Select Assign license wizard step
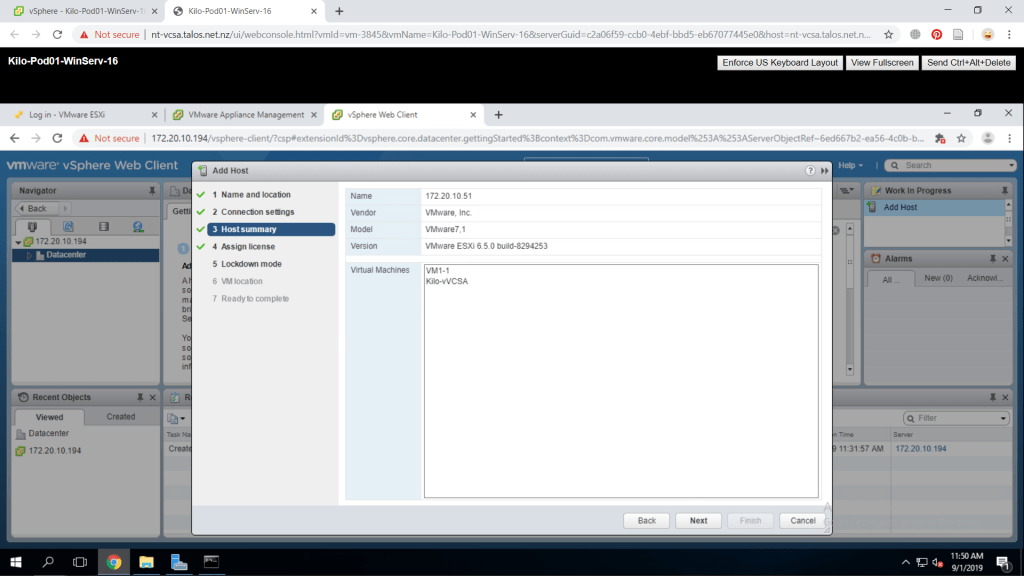This screenshot has width=1024, height=576. [x=247, y=246]
